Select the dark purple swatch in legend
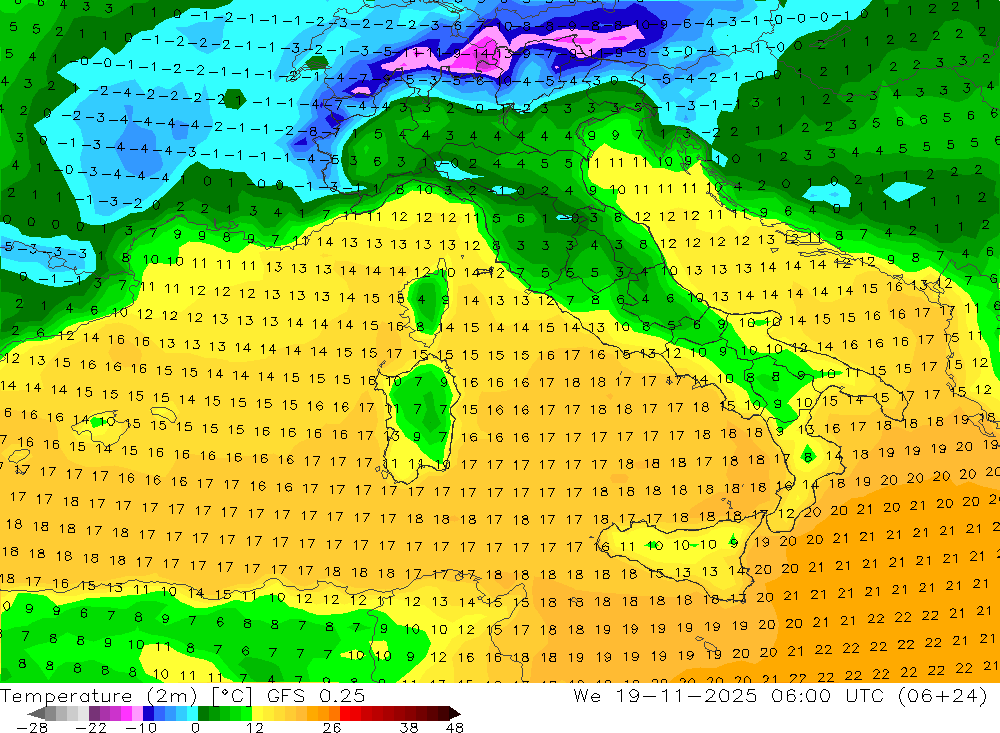The image size is (1000, 733). 94,713
